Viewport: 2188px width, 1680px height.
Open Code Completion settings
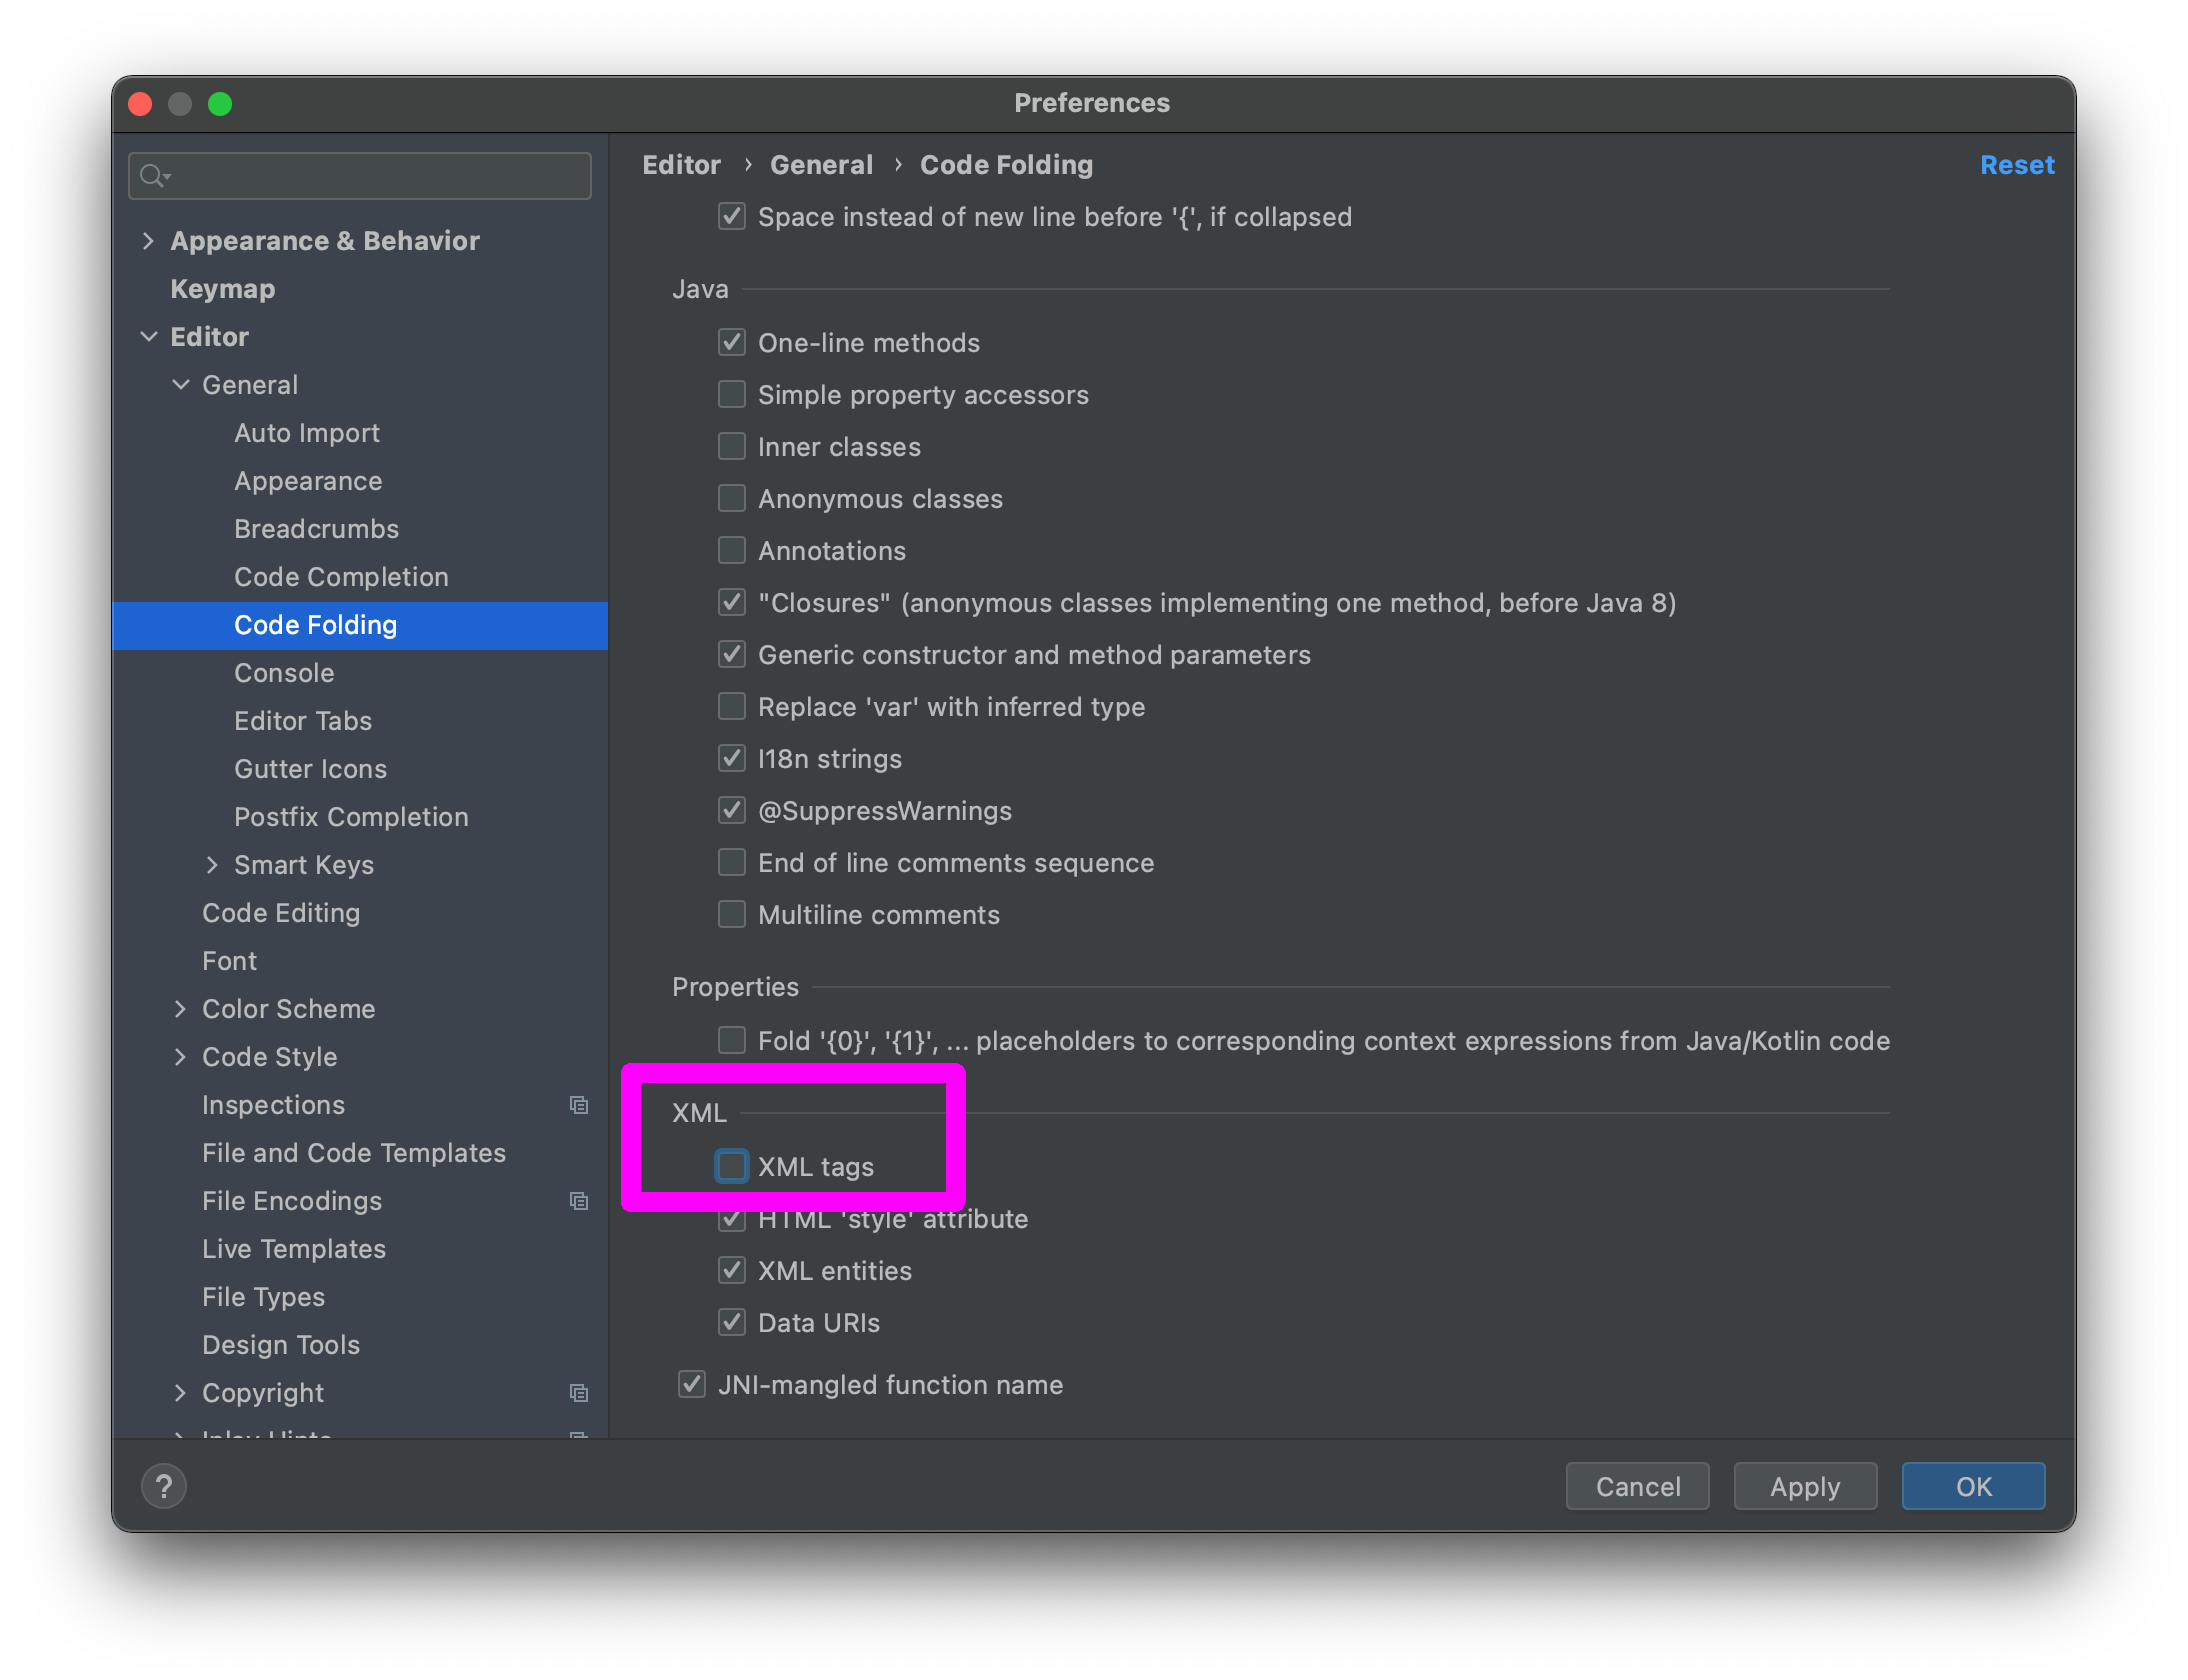click(x=341, y=577)
